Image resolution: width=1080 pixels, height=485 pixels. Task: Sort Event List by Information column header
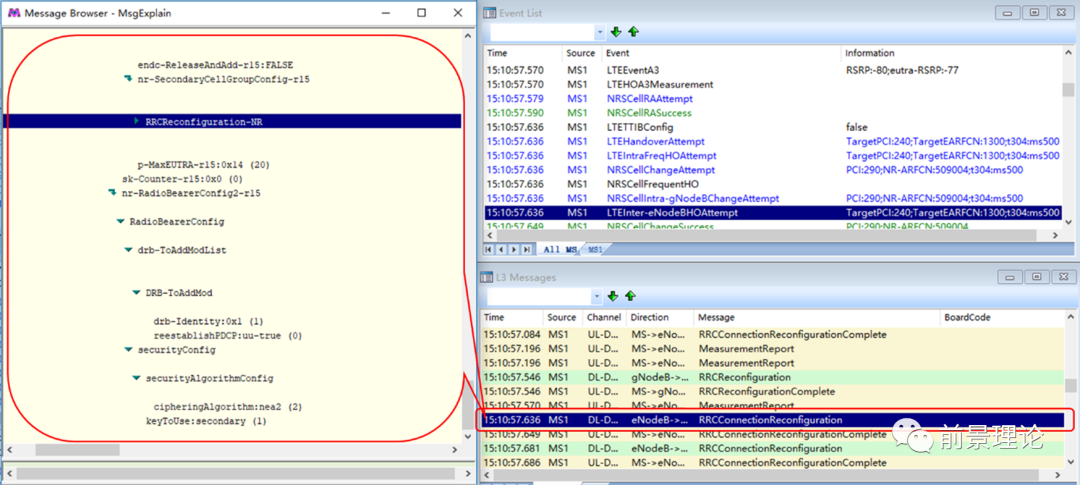(951, 52)
